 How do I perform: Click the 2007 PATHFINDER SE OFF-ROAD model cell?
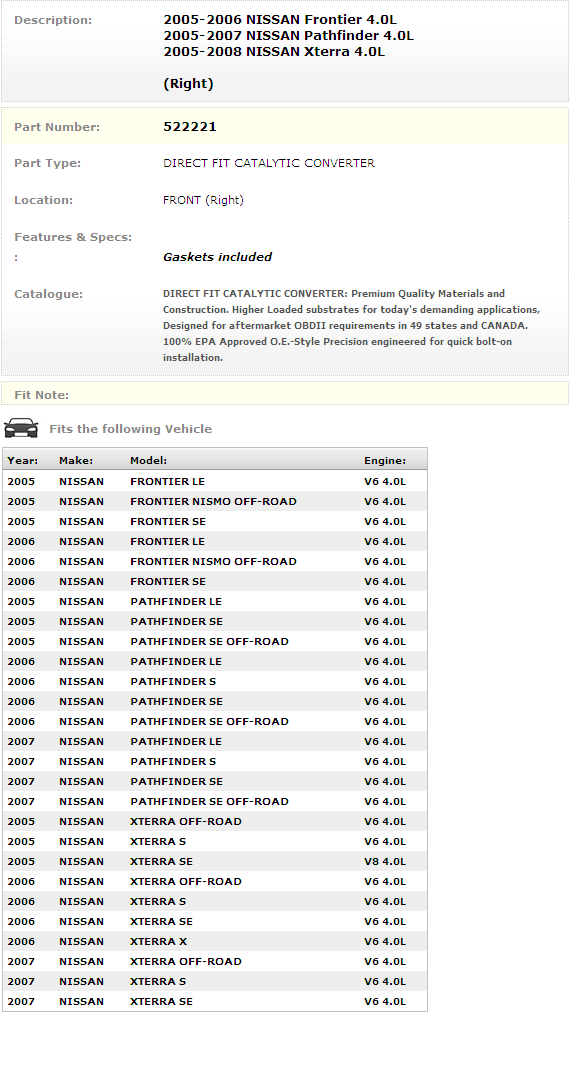point(209,801)
